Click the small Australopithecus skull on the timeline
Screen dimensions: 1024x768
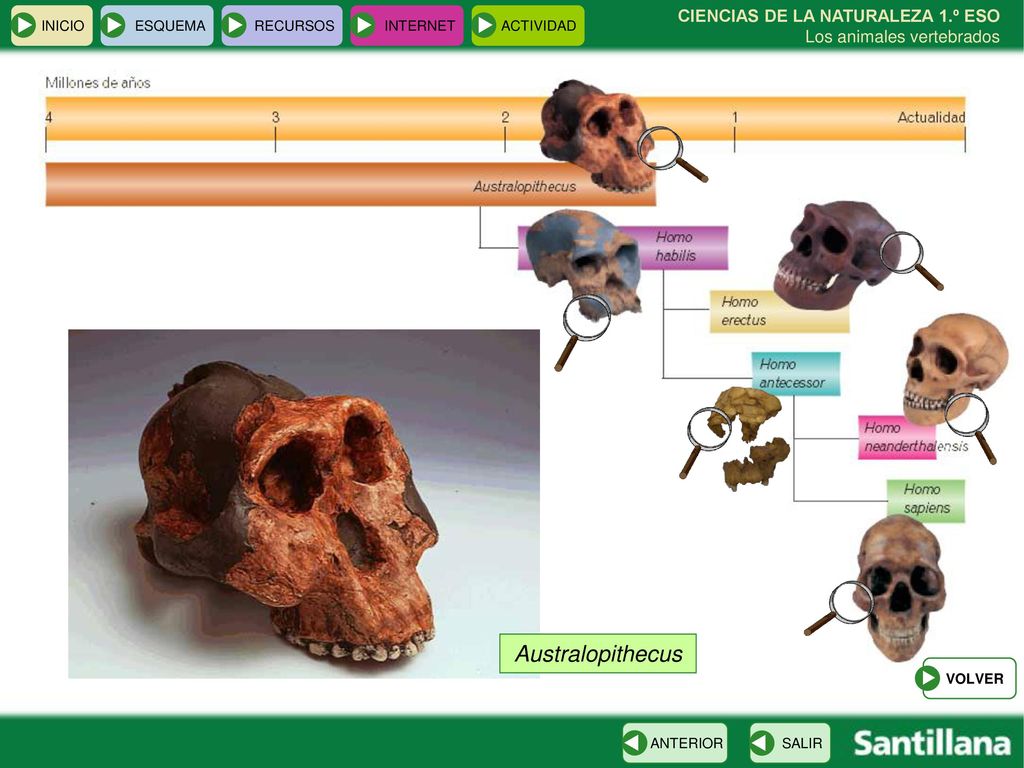pos(596,135)
